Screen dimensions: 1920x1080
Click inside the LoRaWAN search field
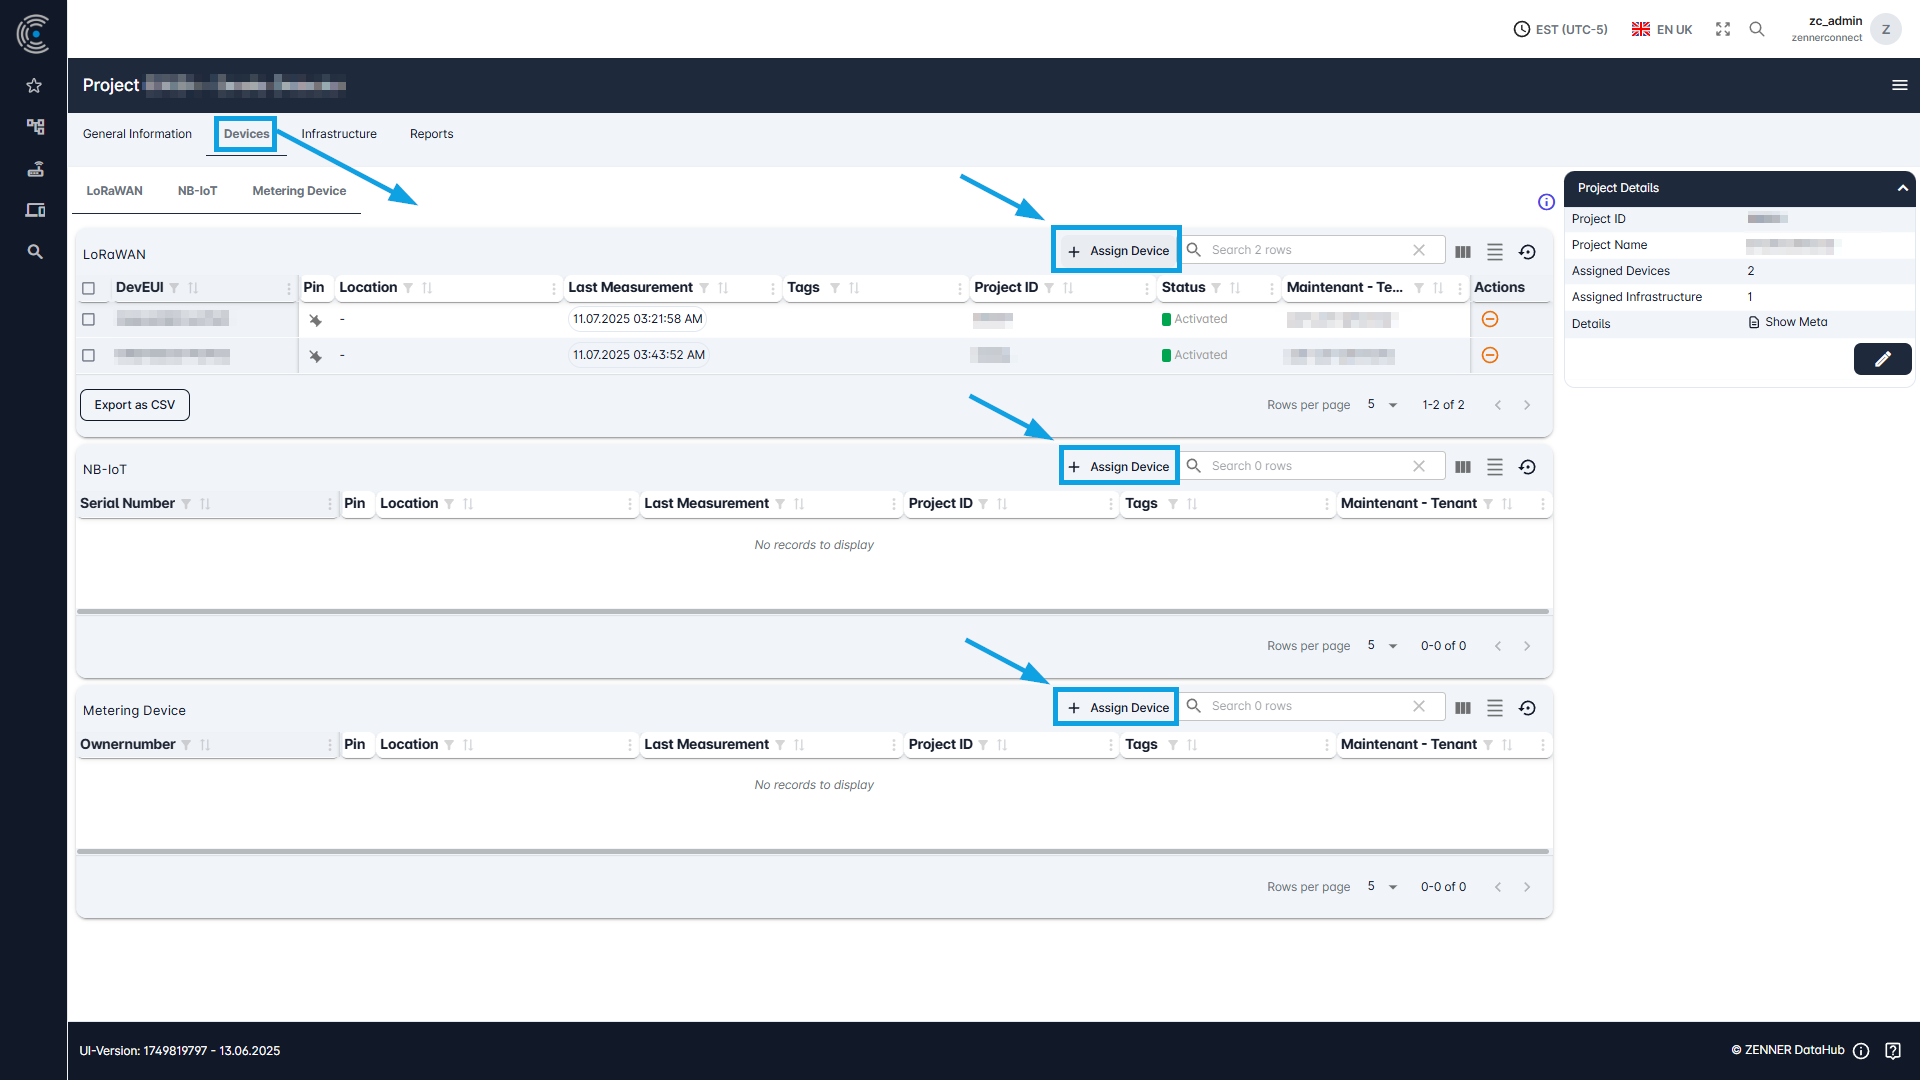click(1300, 249)
